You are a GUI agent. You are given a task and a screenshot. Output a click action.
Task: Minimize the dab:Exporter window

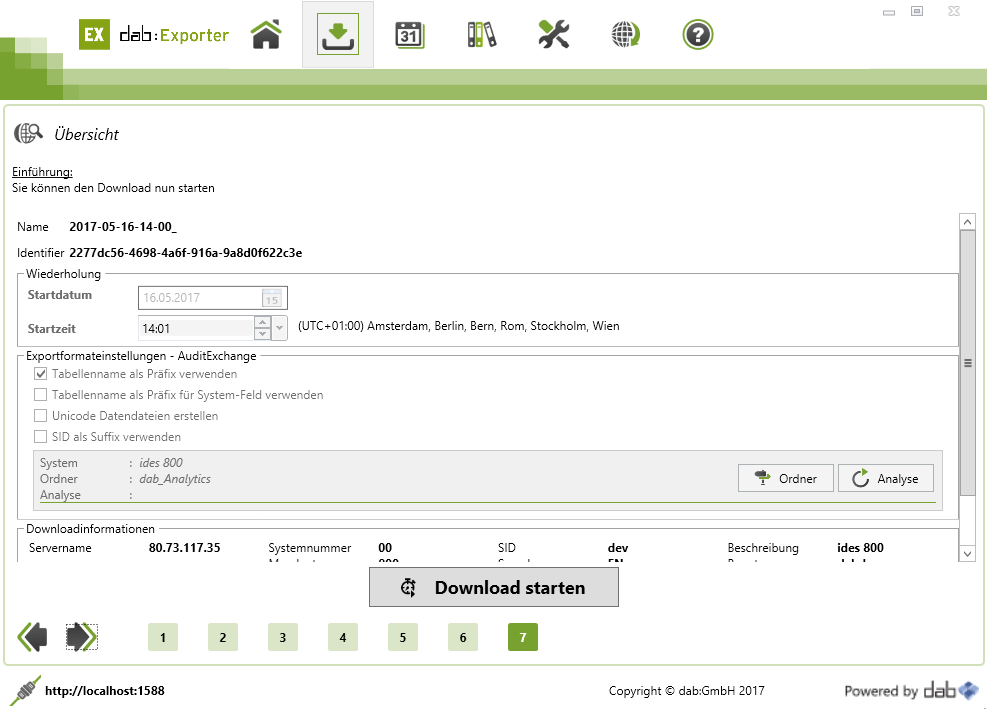pos(889,12)
